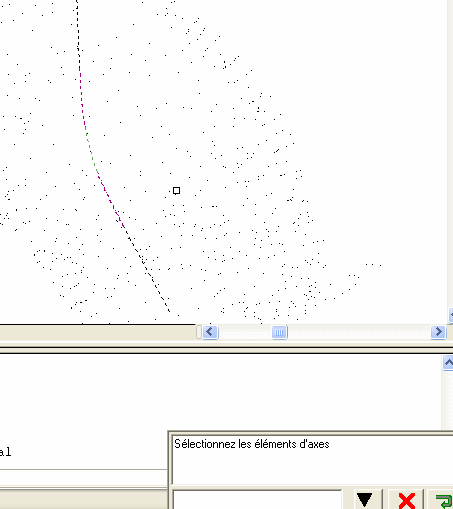Screen dimensions: 453x509
Task: Click the small square pickbox cursor
Action: (176, 191)
